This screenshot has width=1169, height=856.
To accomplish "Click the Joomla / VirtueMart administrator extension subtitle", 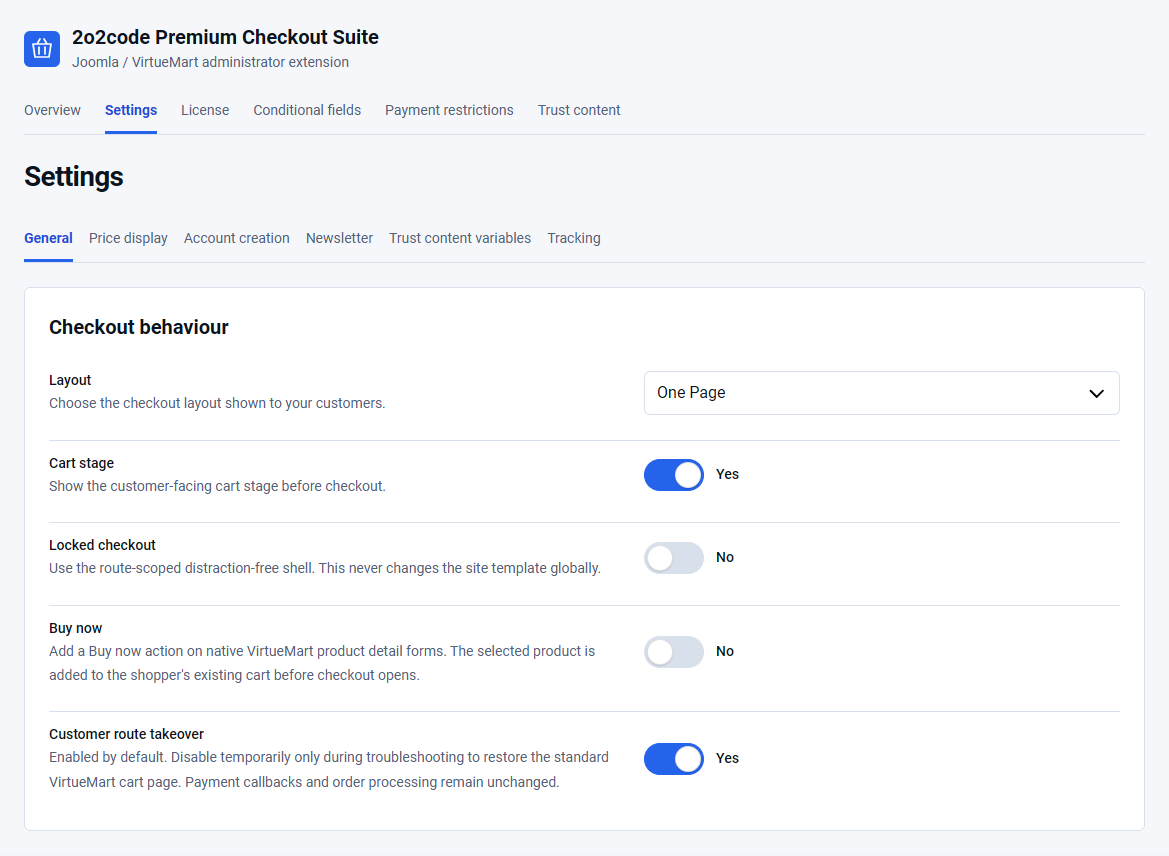I will click(x=210, y=62).
